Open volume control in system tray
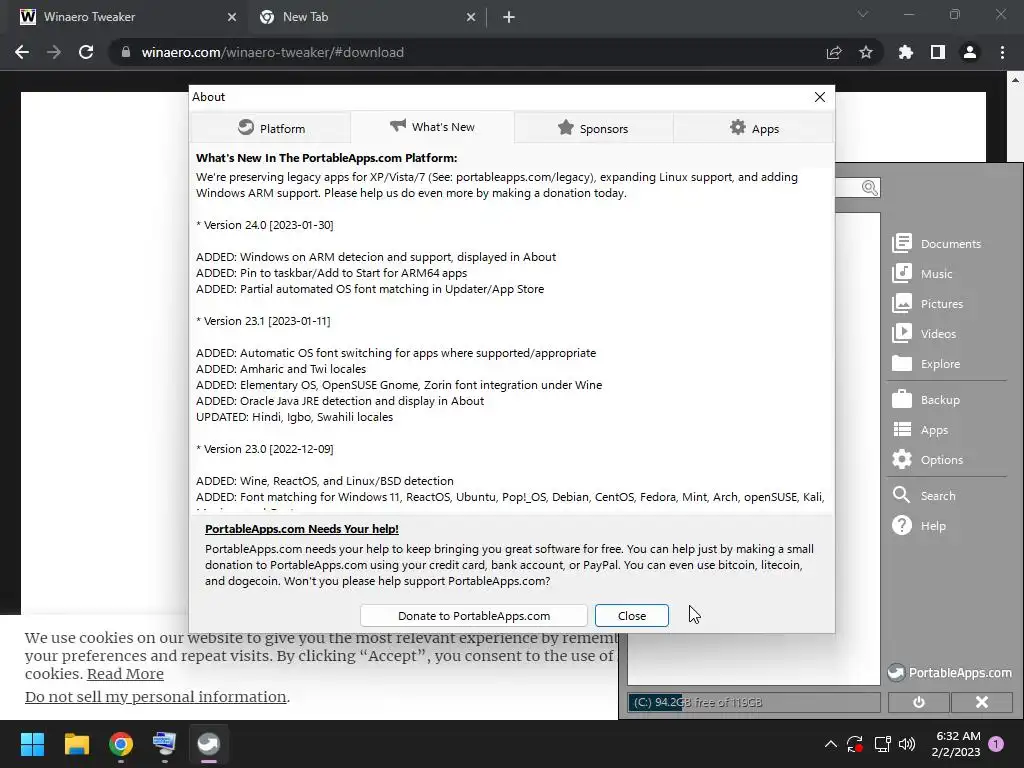Image resolution: width=1024 pixels, height=768 pixels. point(906,744)
